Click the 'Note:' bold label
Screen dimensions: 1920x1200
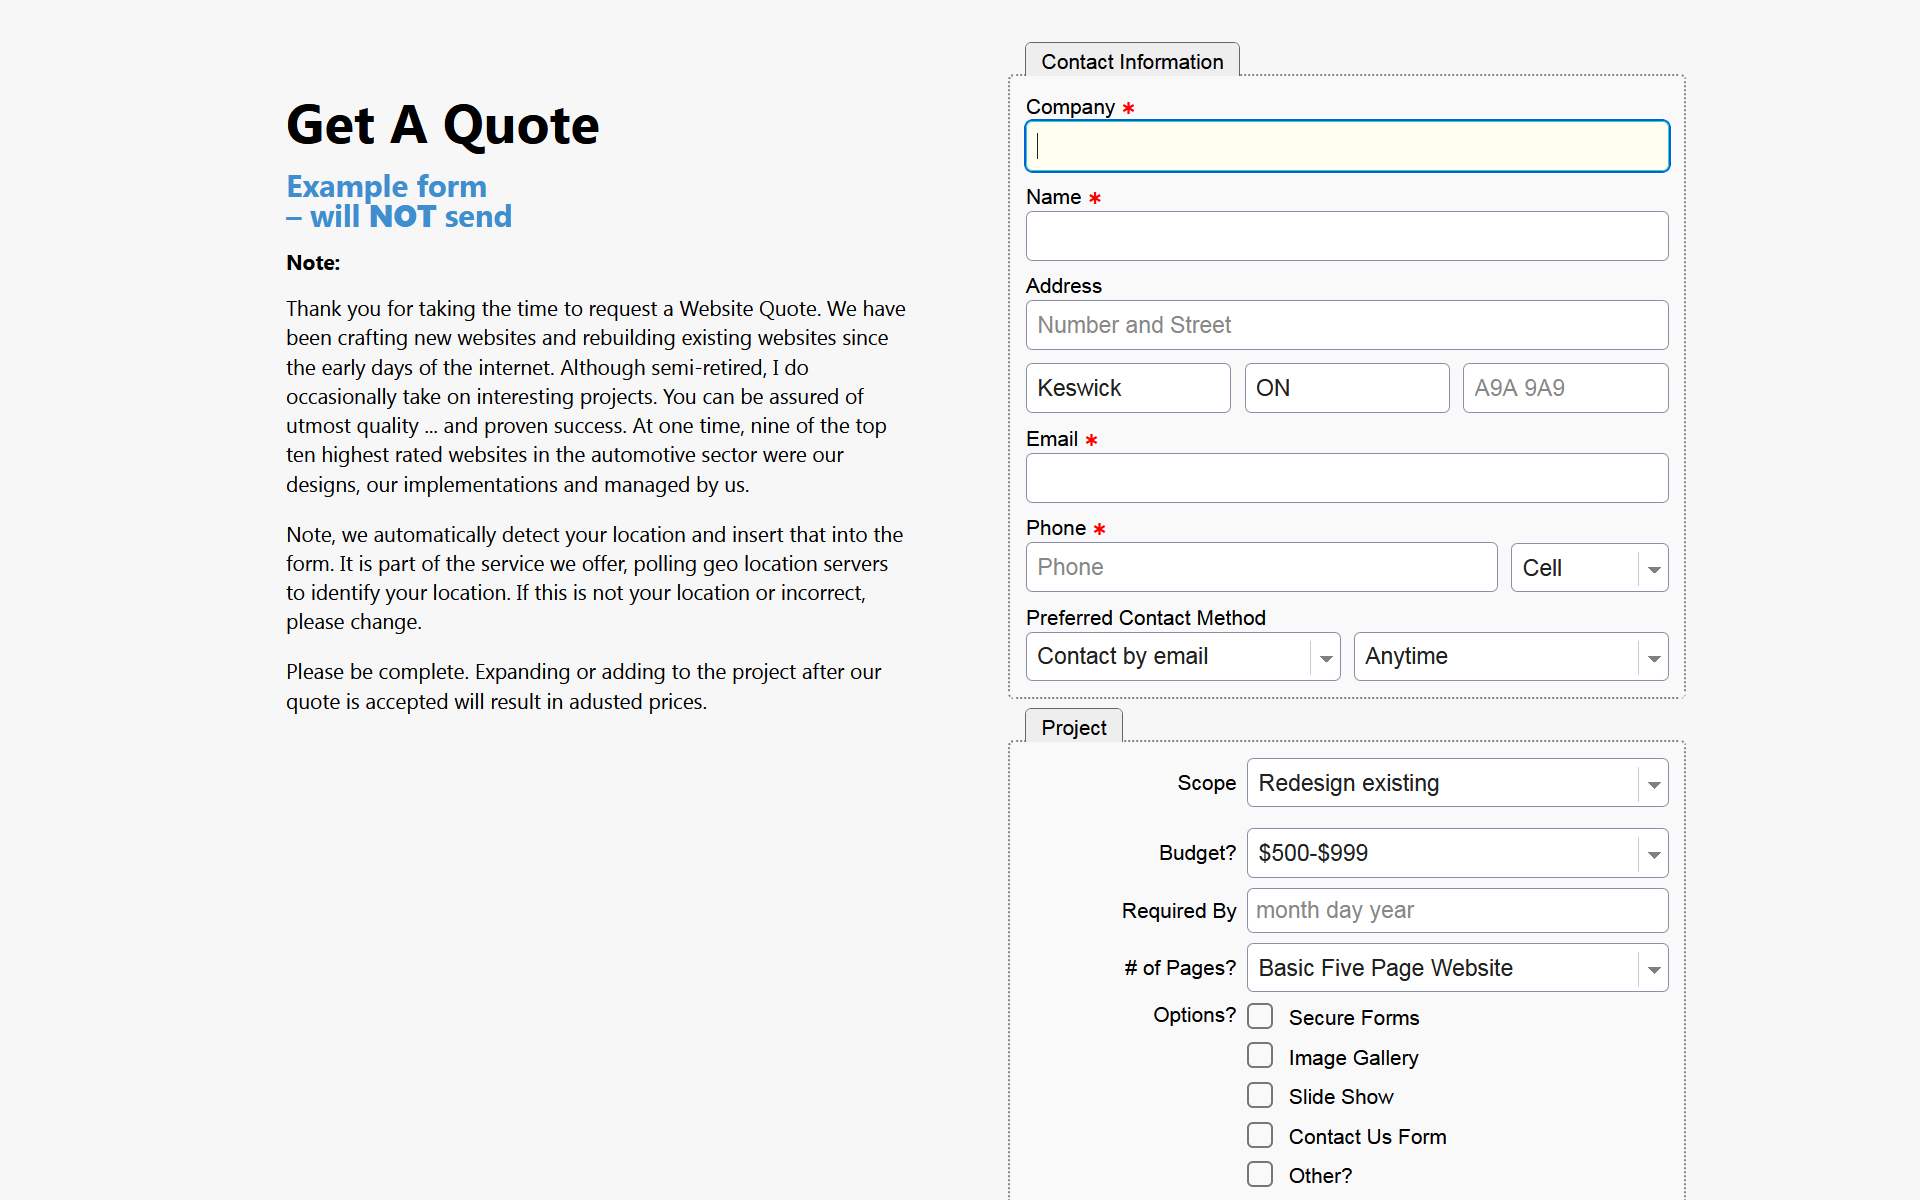pos(313,263)
